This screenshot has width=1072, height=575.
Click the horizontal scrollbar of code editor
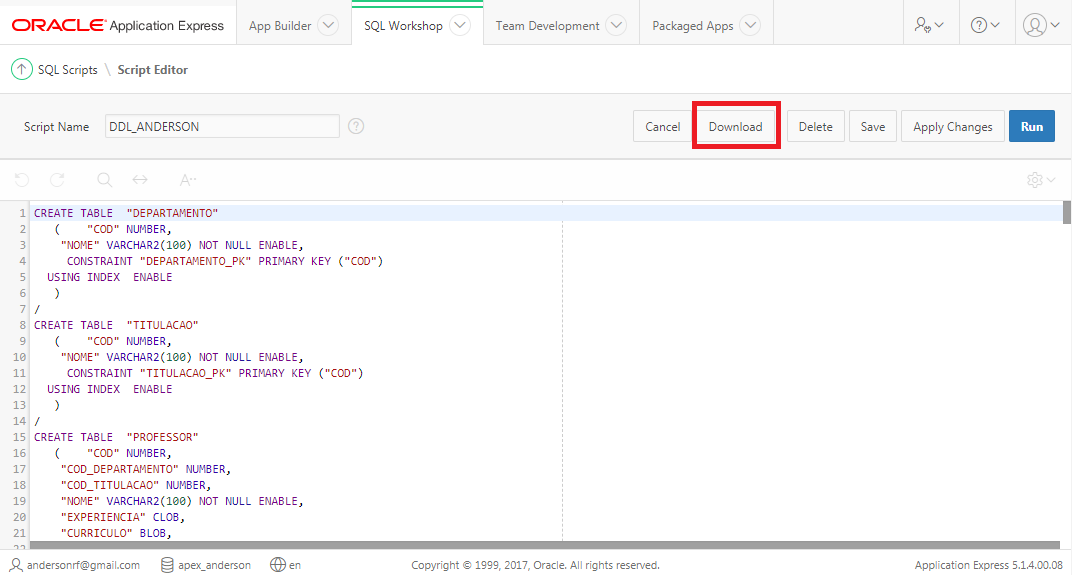545,545
